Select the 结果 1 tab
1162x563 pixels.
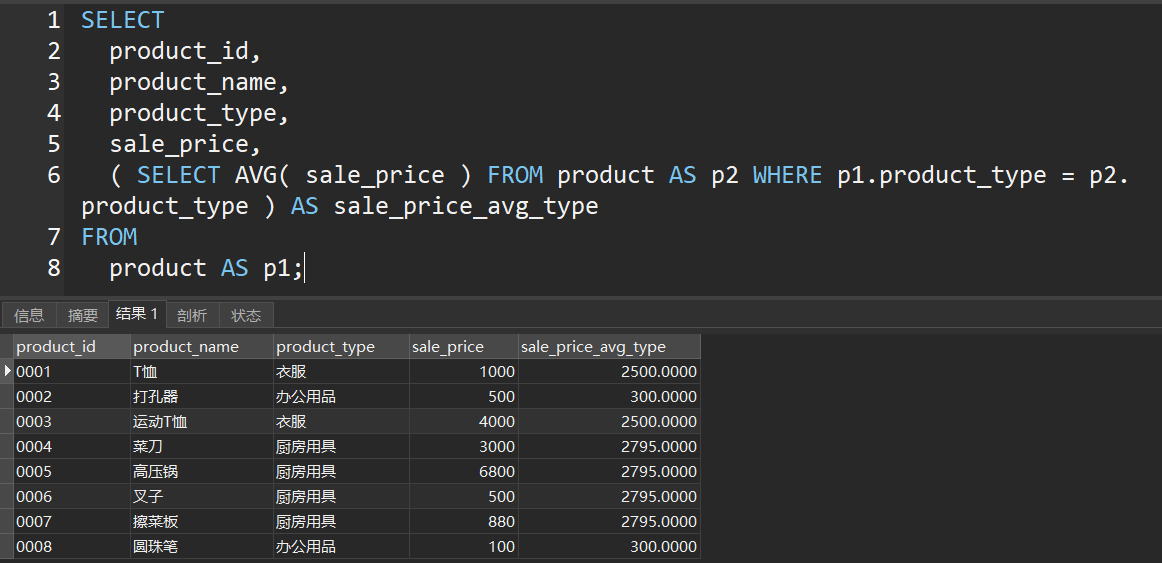137,314
